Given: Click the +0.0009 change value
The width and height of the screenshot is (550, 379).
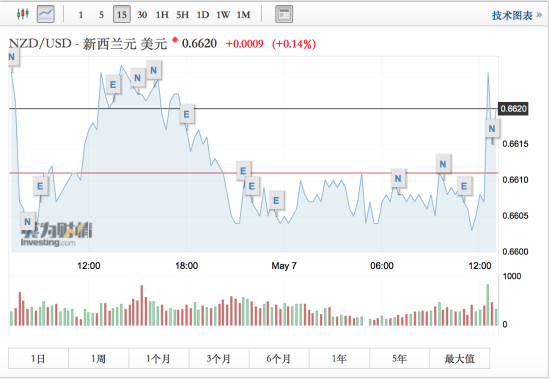Looking at the screenshot, I should coord(244,44).
